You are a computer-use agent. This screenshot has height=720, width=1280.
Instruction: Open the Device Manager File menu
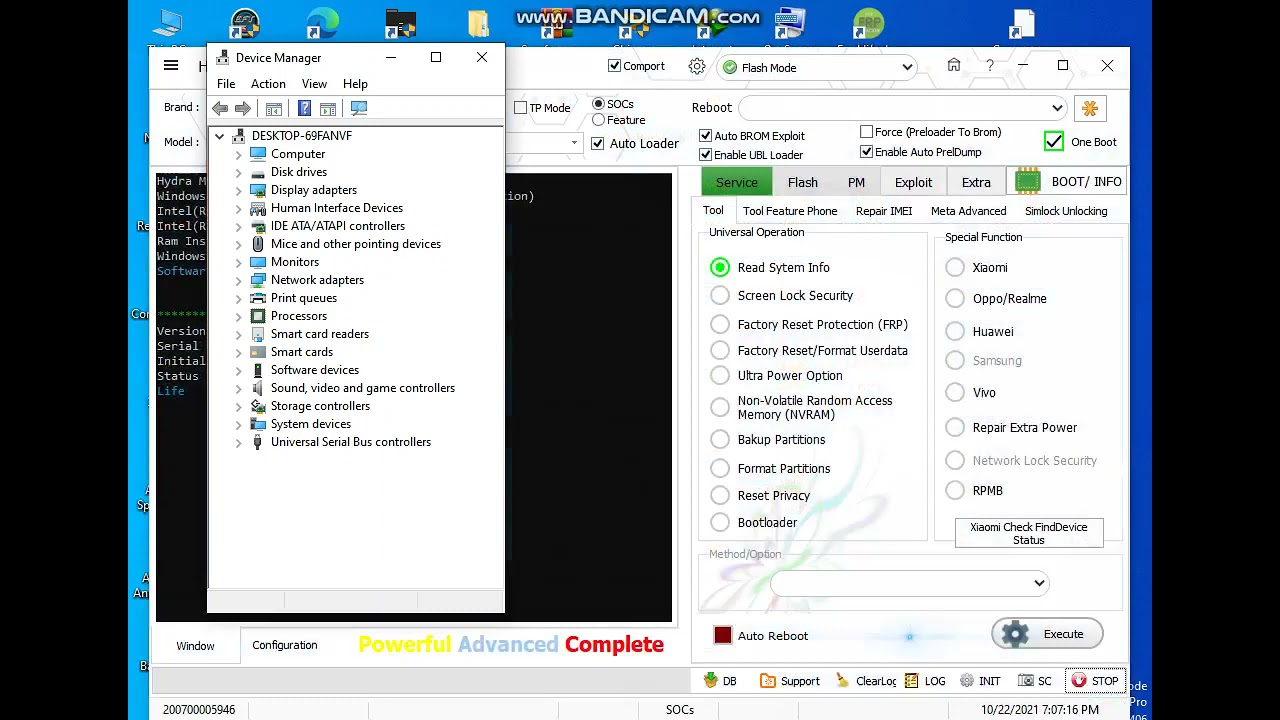point(226,84)
